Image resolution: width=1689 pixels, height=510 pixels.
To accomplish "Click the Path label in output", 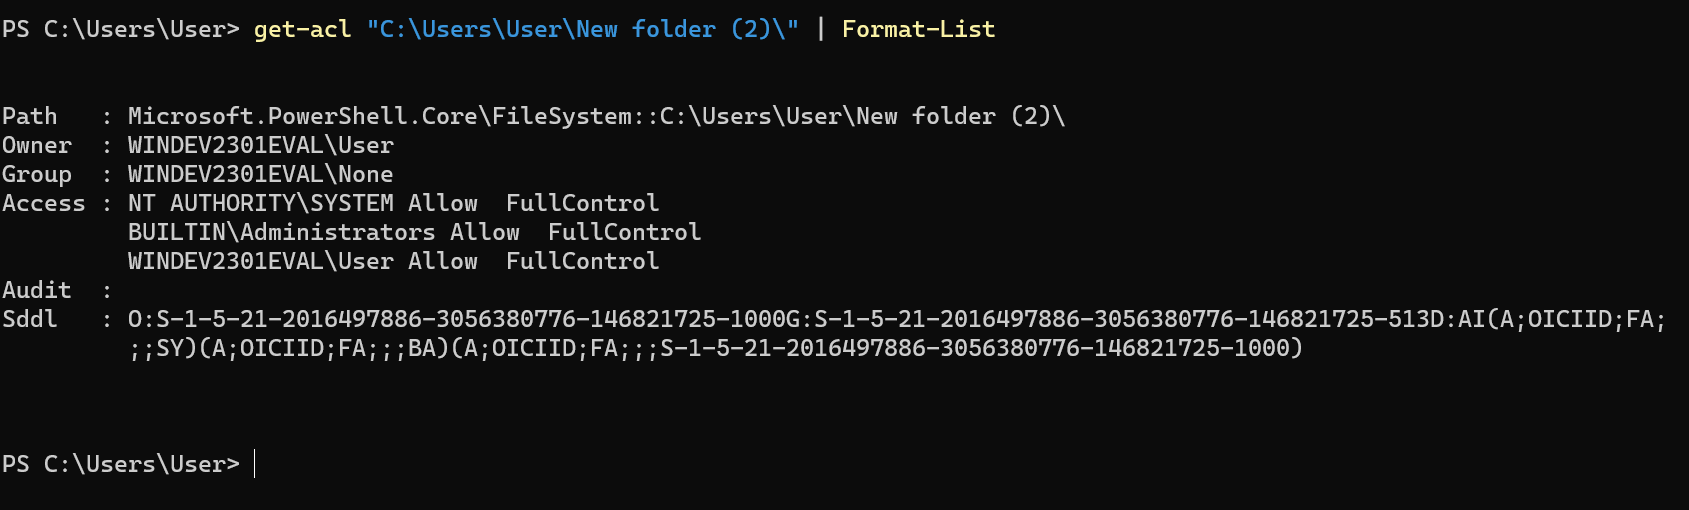I will (x=30, y=116).
